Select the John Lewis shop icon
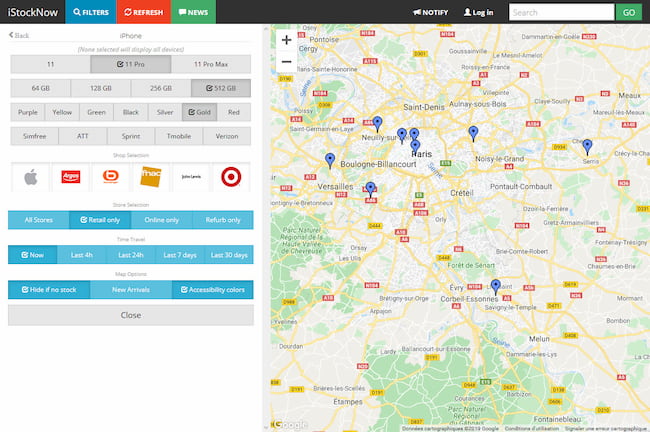The height and width of the screenshot is (432, 650). click(x=191, y=177)
